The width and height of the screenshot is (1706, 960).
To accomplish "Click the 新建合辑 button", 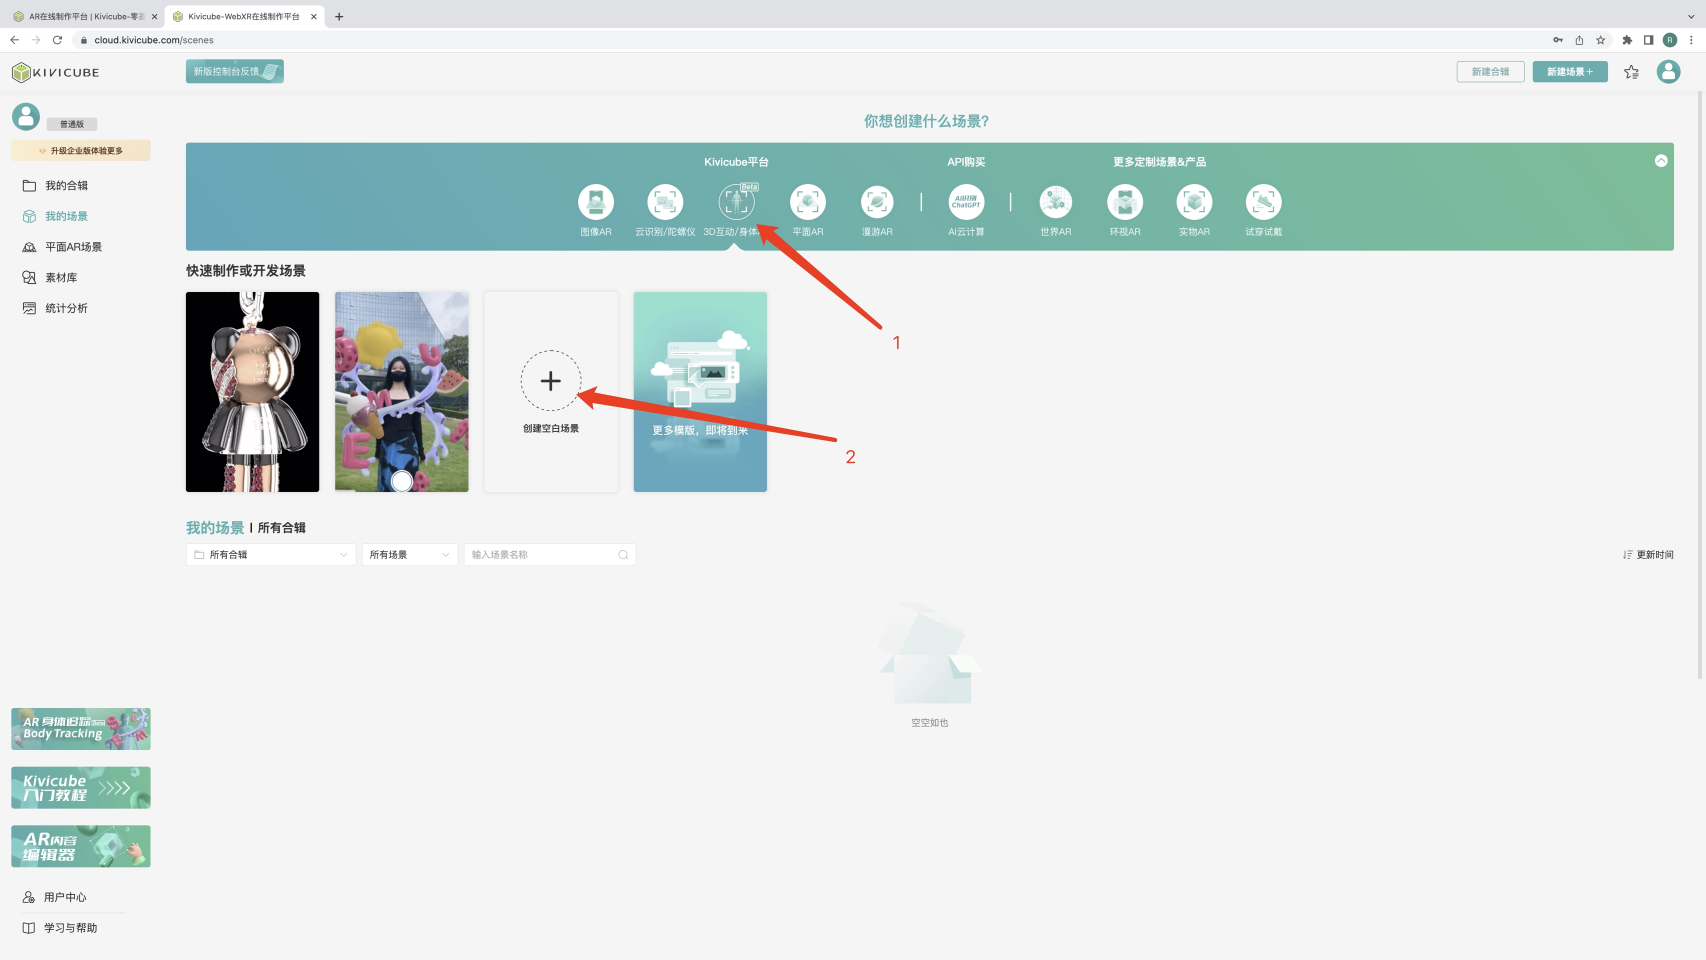I will [1490, 72].
